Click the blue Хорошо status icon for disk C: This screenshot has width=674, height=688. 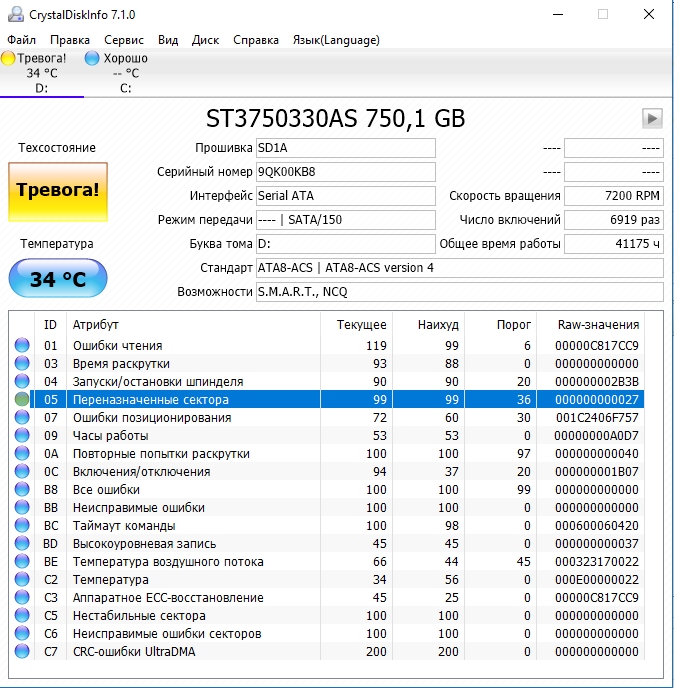coord(92,58)
